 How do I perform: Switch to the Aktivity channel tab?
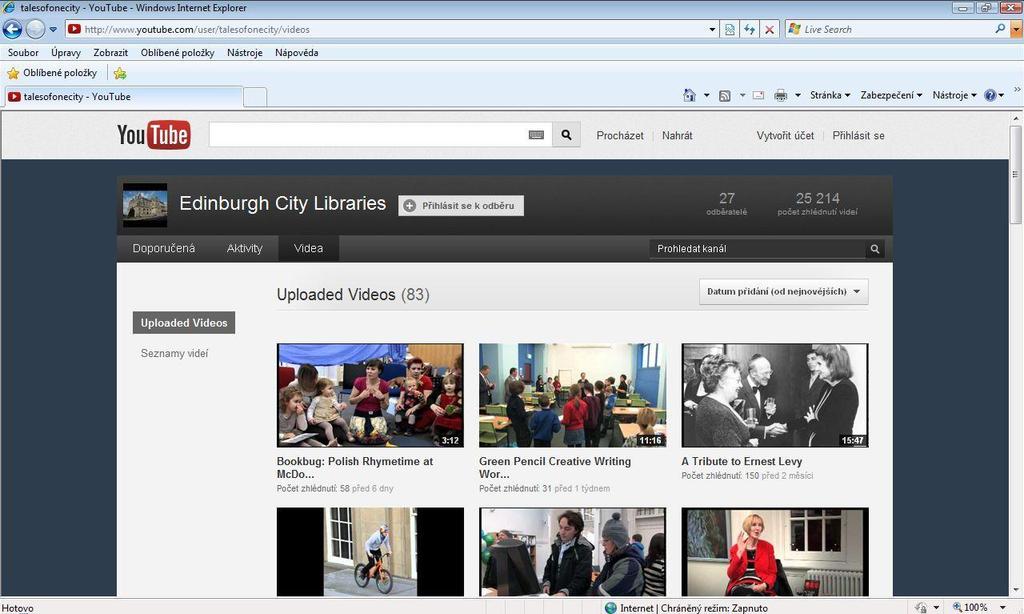(244, 248)
